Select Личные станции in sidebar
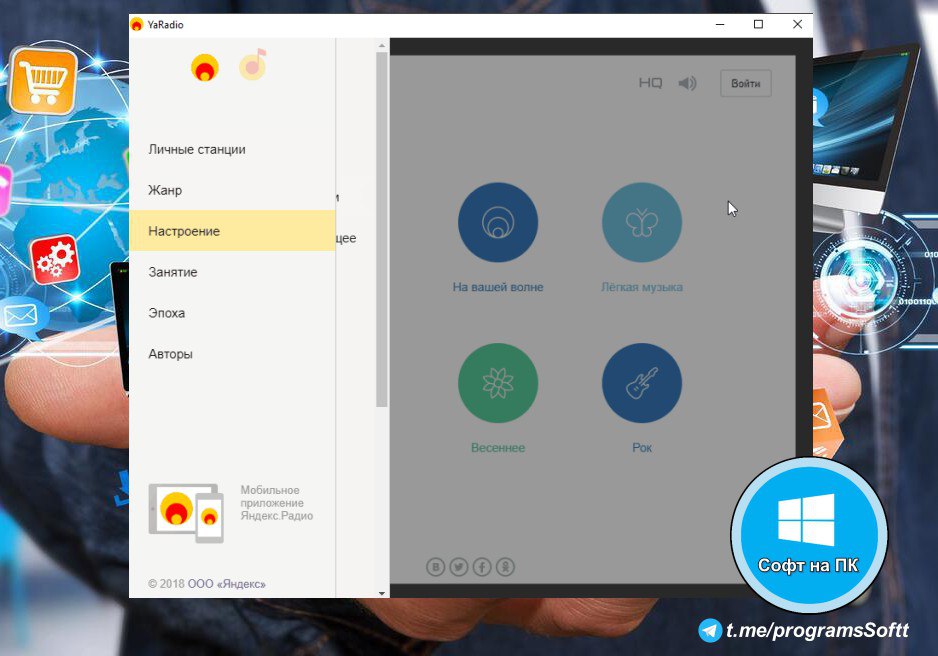The height and width of the screenshot is (656, 938). tap(197, 149)
